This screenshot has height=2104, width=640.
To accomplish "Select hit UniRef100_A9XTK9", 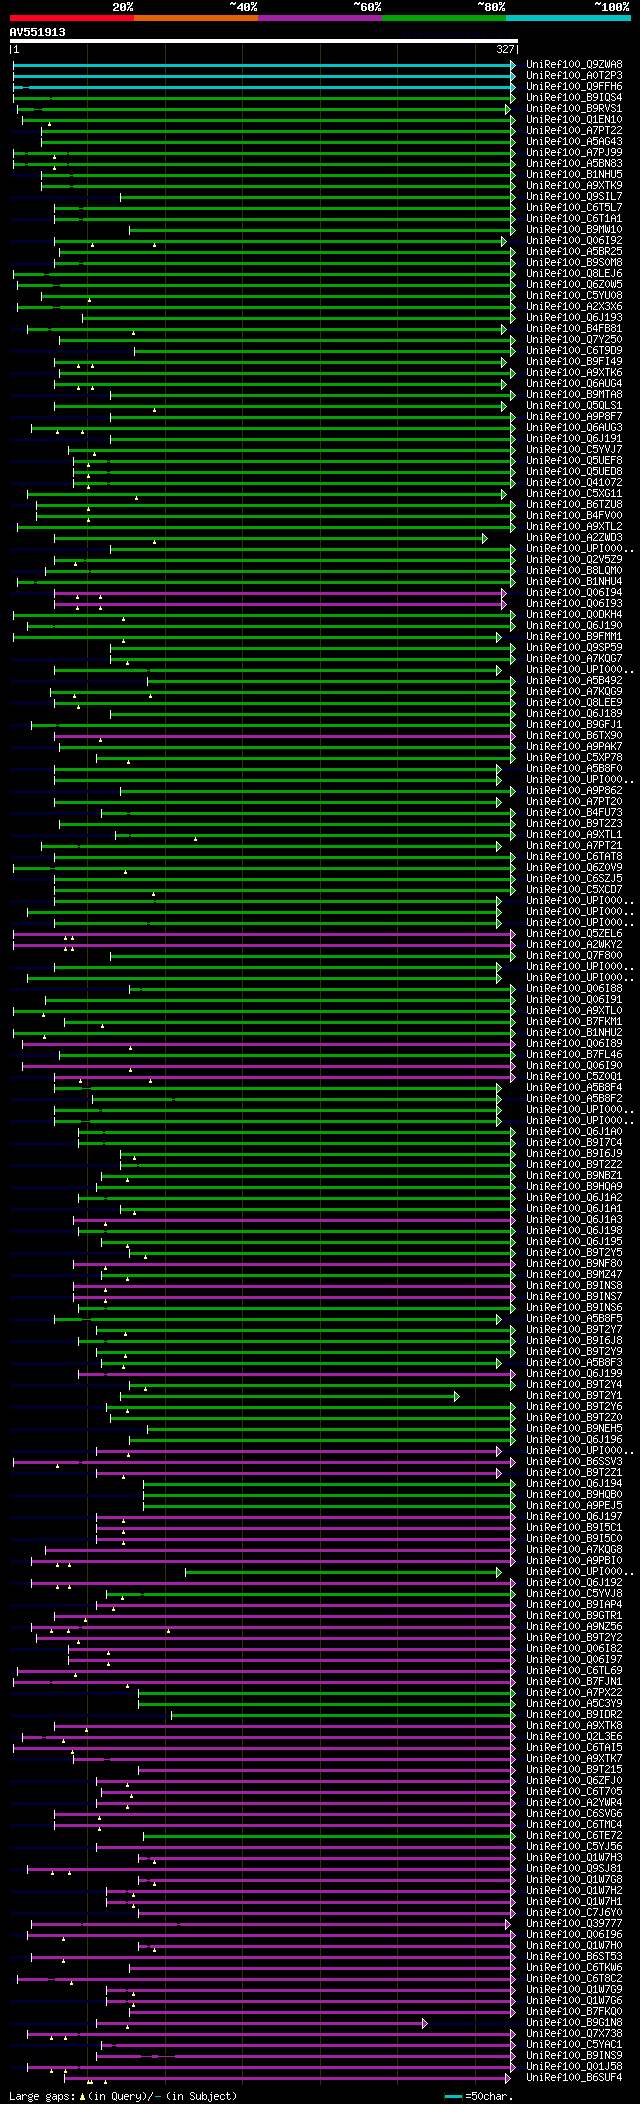I will click(574, 186).
